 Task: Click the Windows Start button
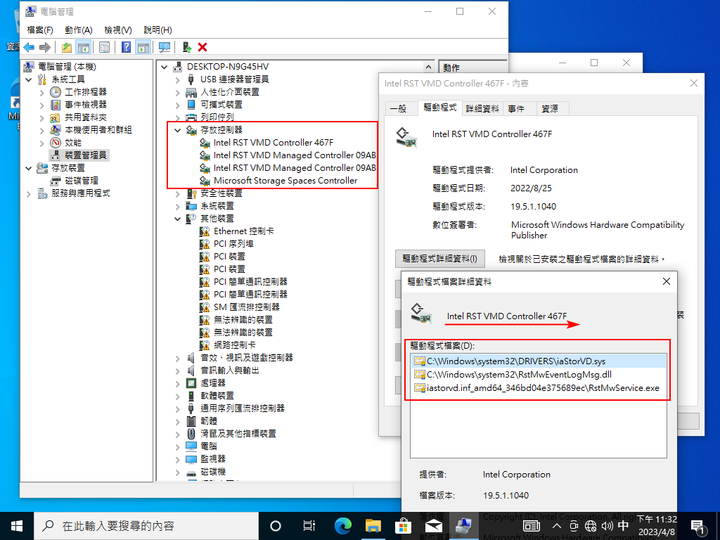[x=17, y=526]
